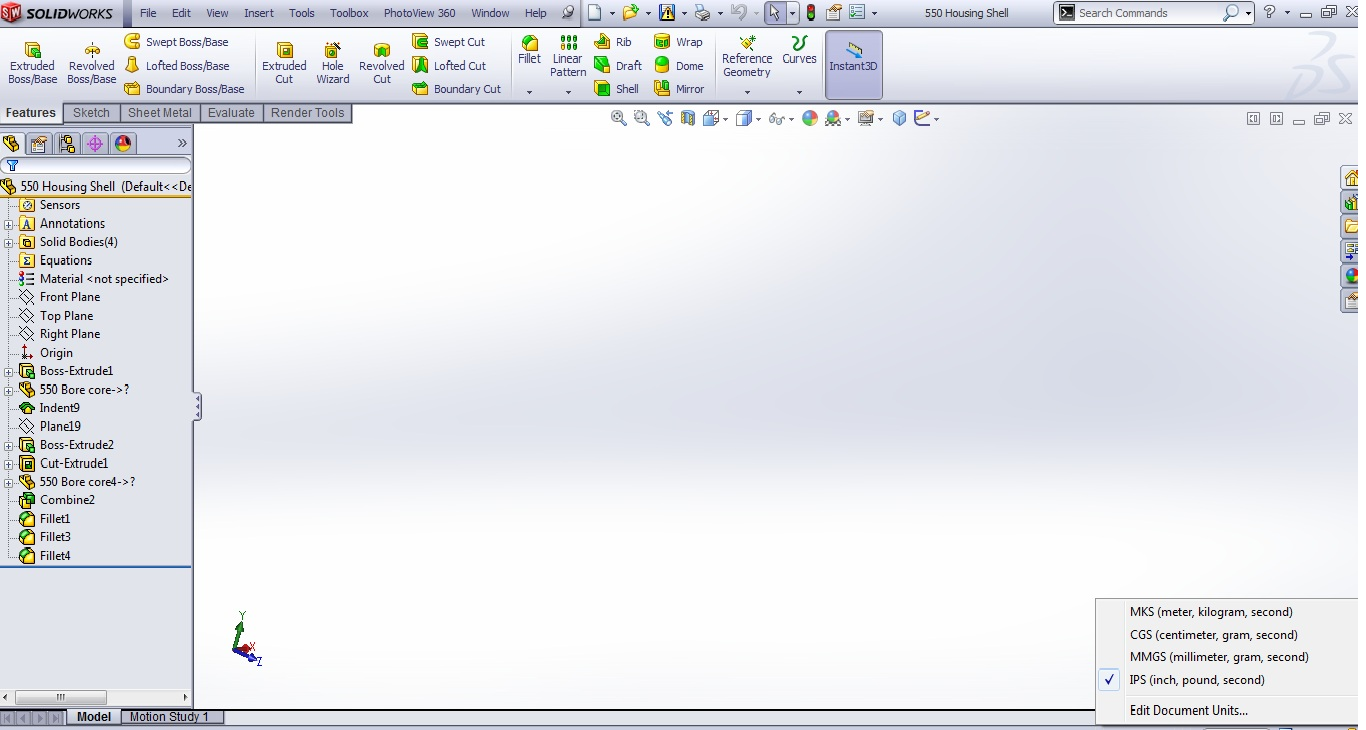Switch to the ConfigurationManager panel tab

pos(67,143)
